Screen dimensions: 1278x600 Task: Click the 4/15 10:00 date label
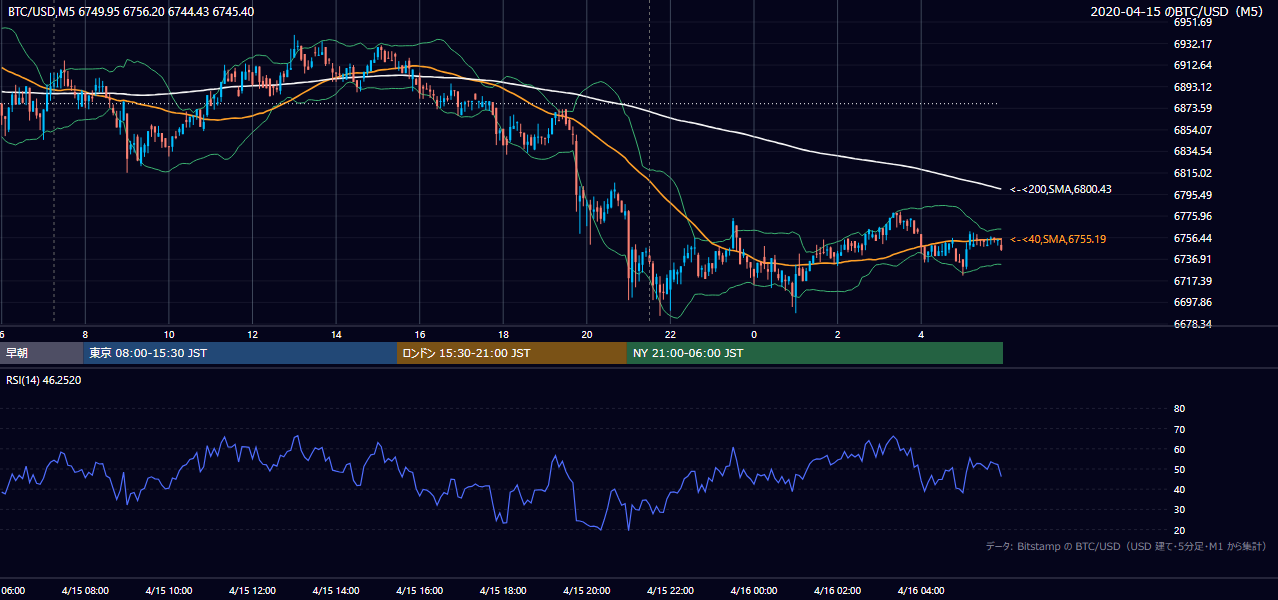click(169, 591)
